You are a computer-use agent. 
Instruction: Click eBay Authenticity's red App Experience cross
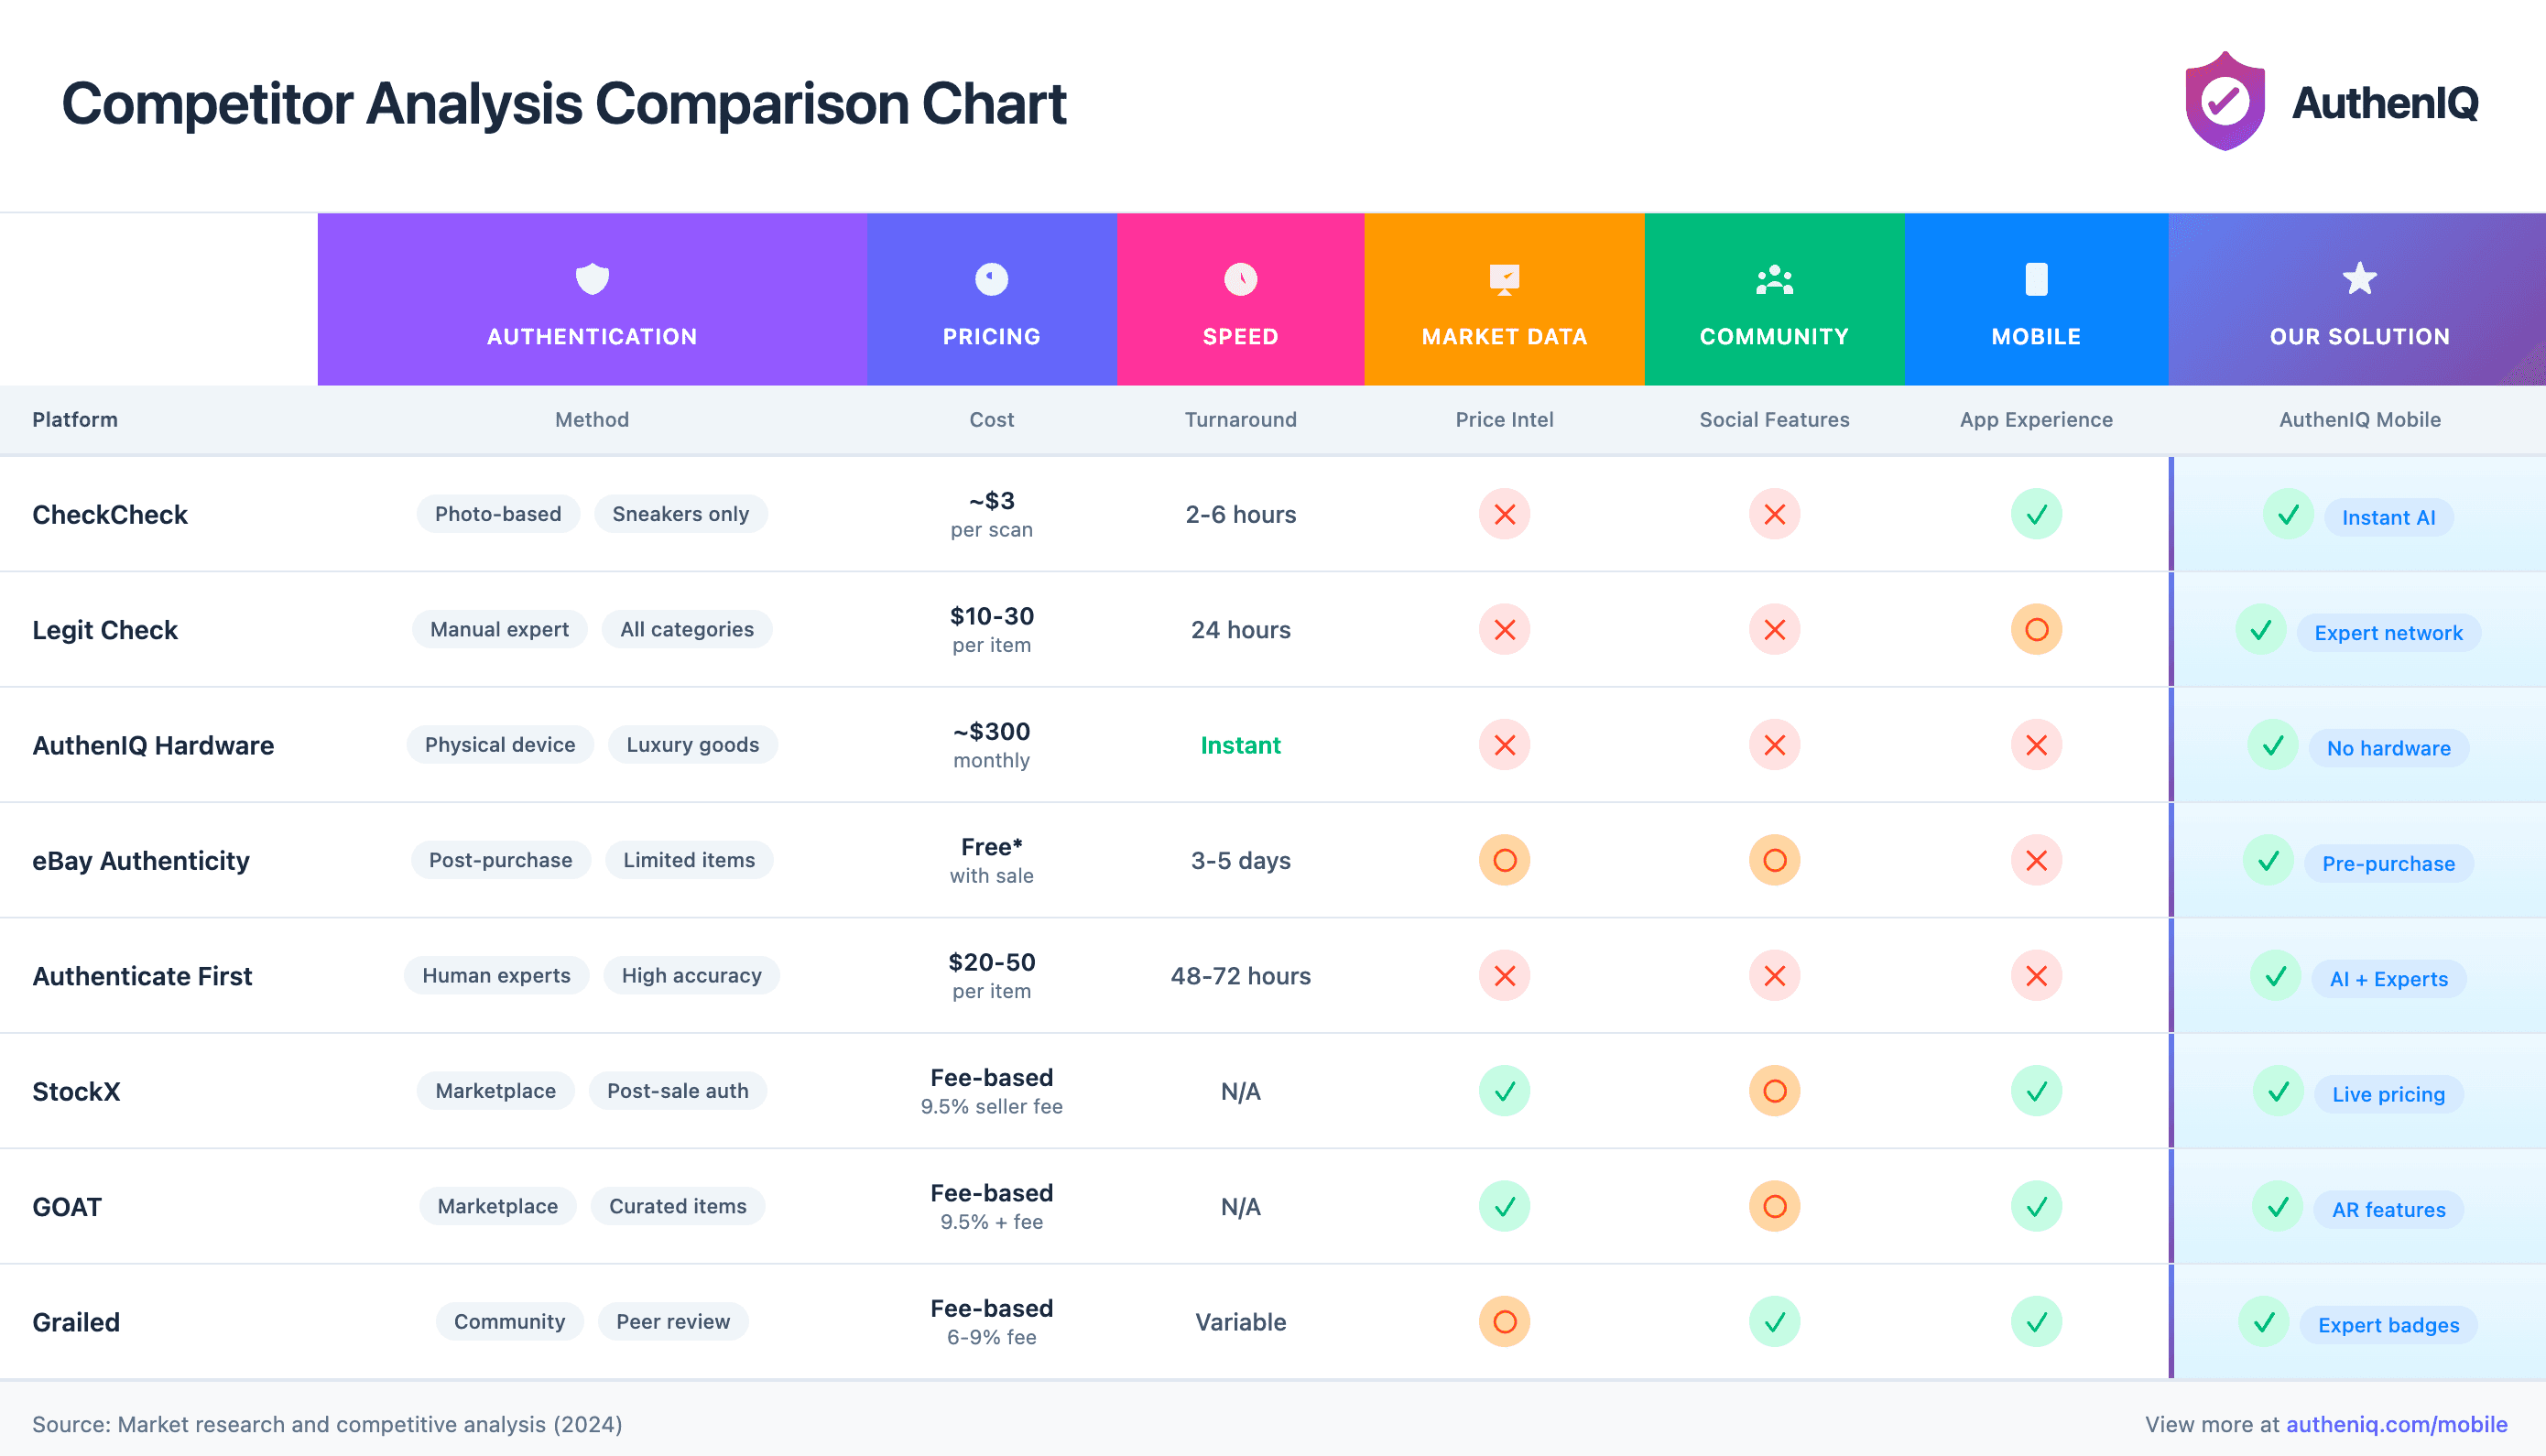[2036, 860]
